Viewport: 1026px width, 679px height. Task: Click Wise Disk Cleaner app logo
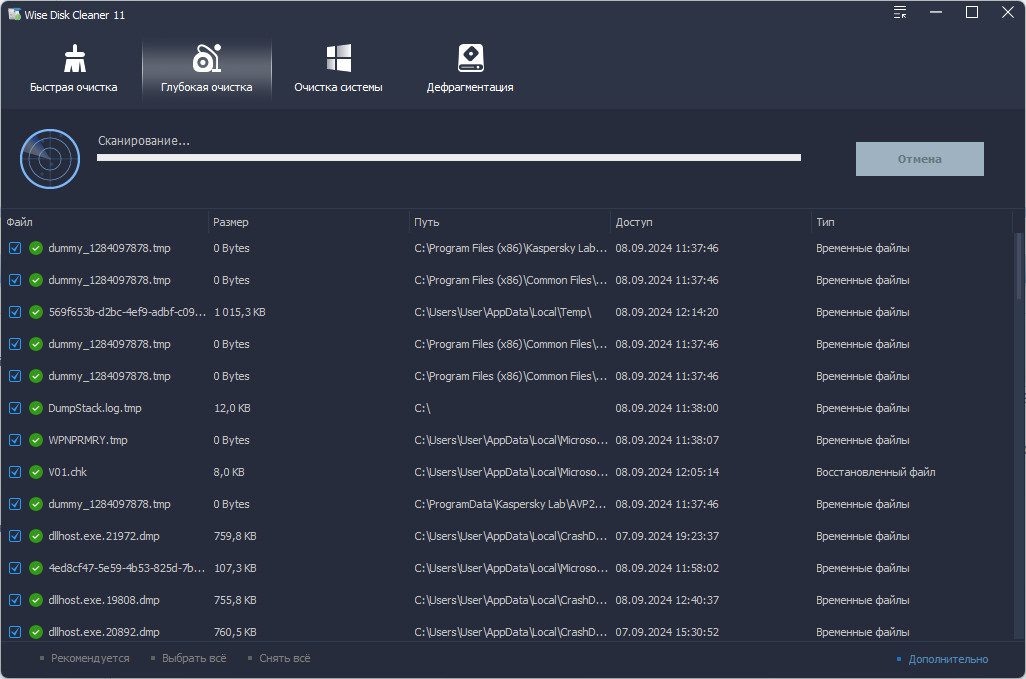(14, 14)
